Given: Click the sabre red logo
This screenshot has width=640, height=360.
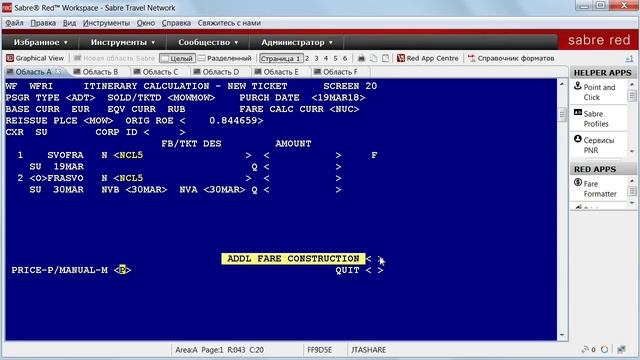Looking at the screenshot, I should click(599, 40).
